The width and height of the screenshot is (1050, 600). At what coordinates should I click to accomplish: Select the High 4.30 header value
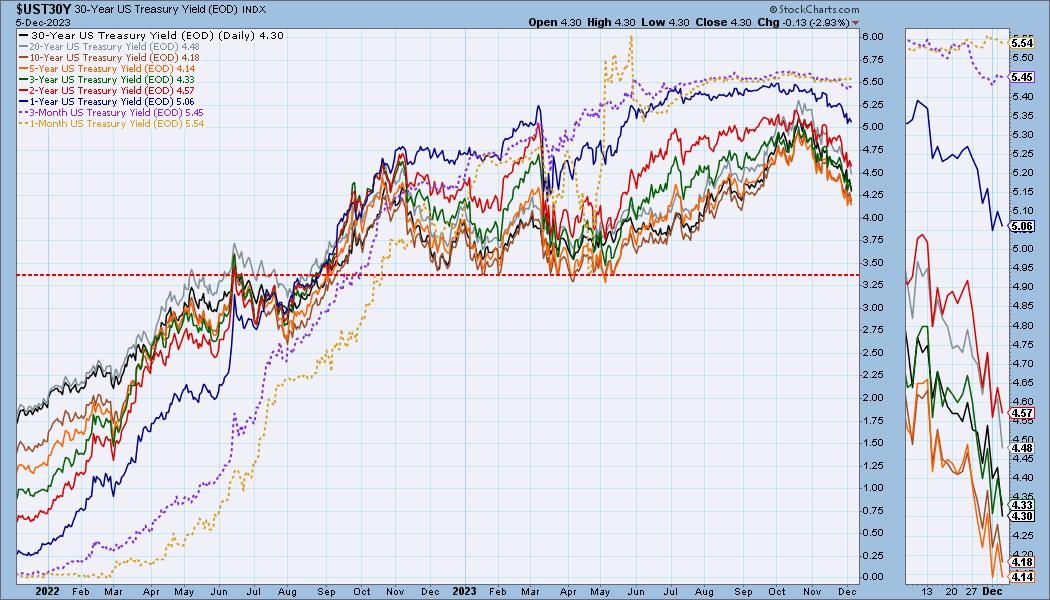tap(611, 22)
